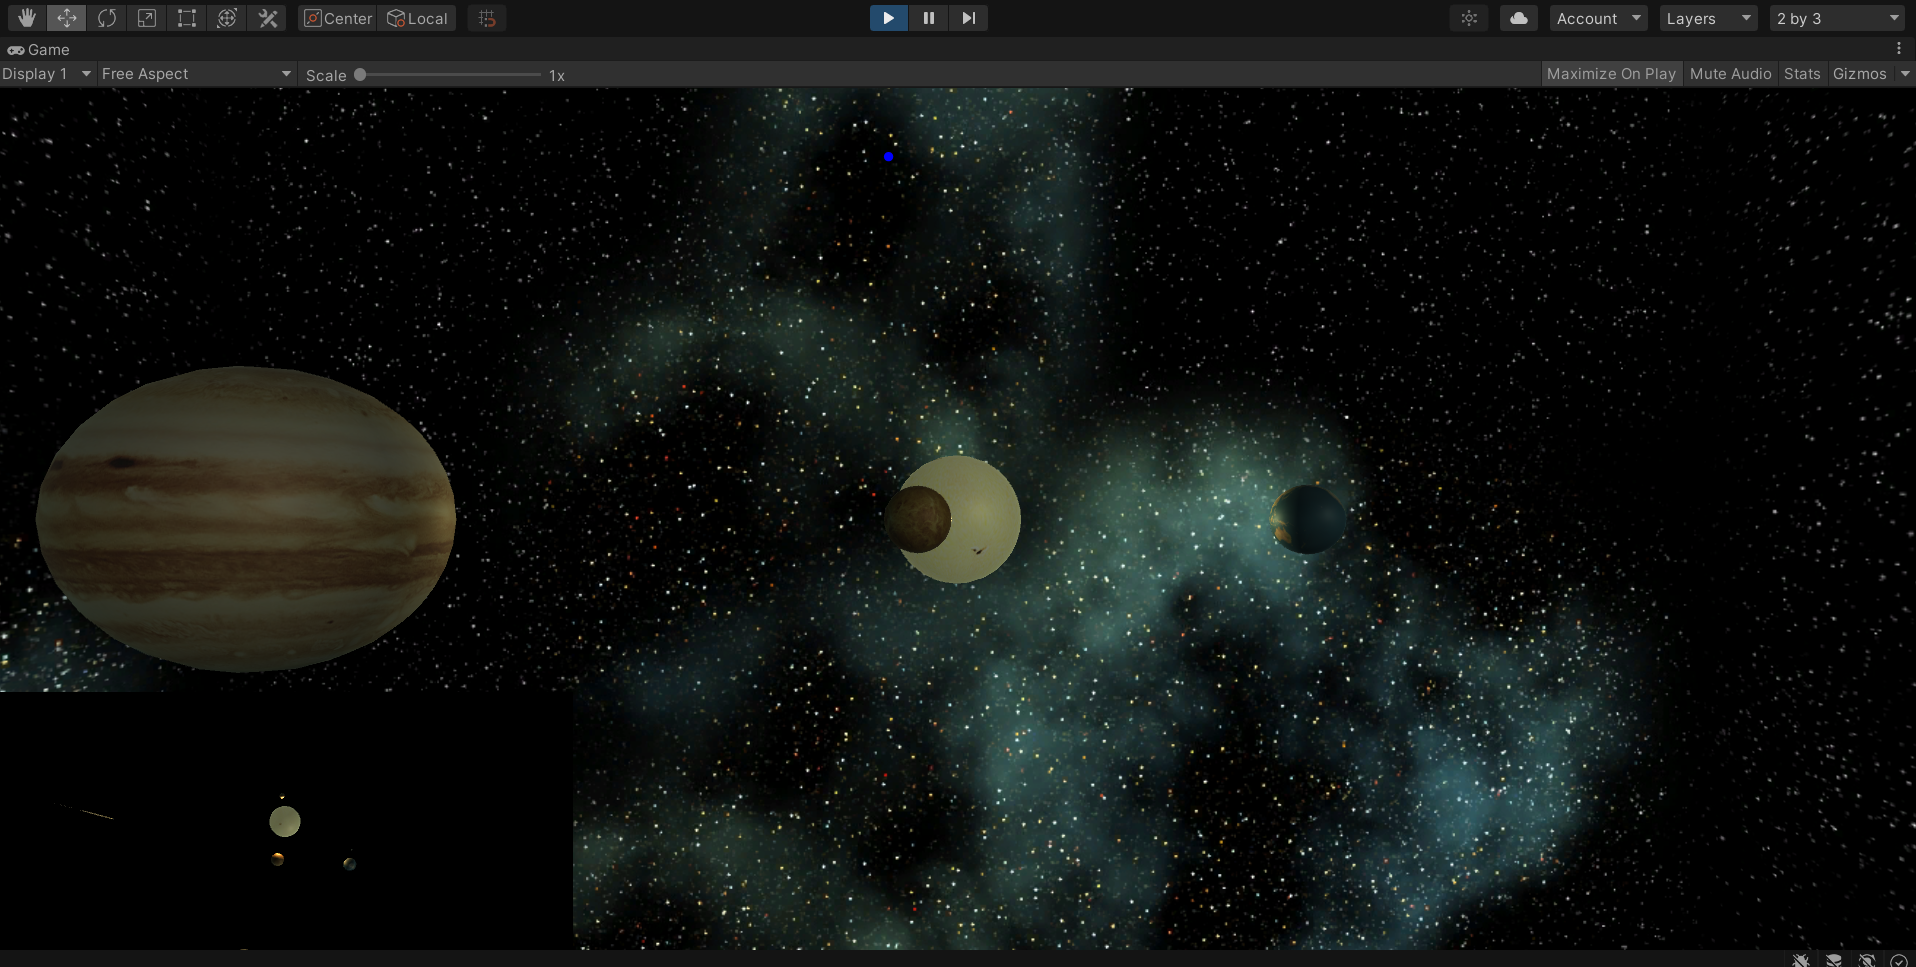This screenshot has width=1916, height=967.
Task: Select the Hand (view) tool
Action: 26,18
